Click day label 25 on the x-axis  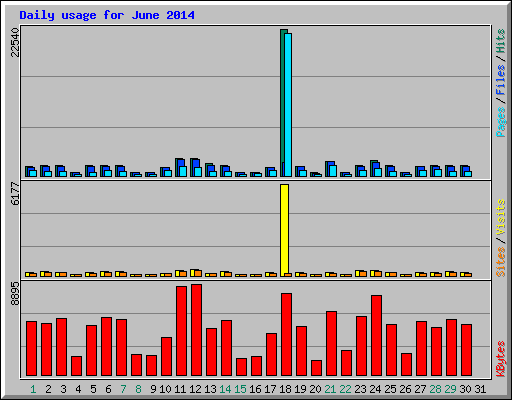point(390,389)
